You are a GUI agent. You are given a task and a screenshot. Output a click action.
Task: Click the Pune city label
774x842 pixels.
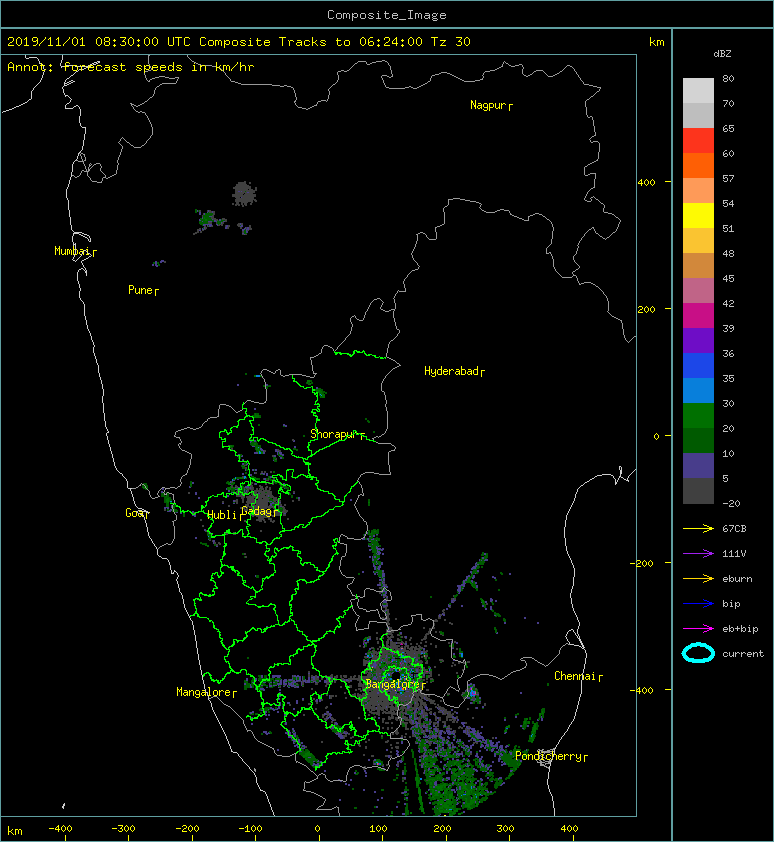coord(140,290)
